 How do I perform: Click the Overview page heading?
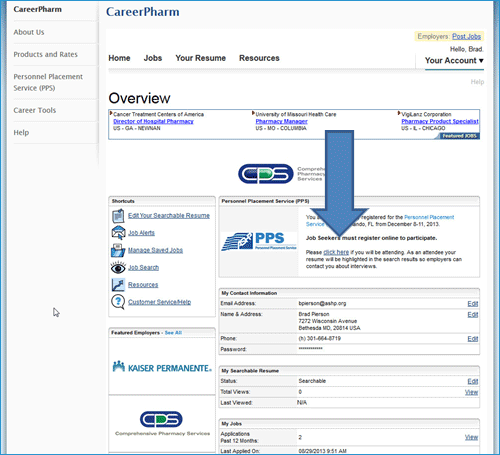139,98
